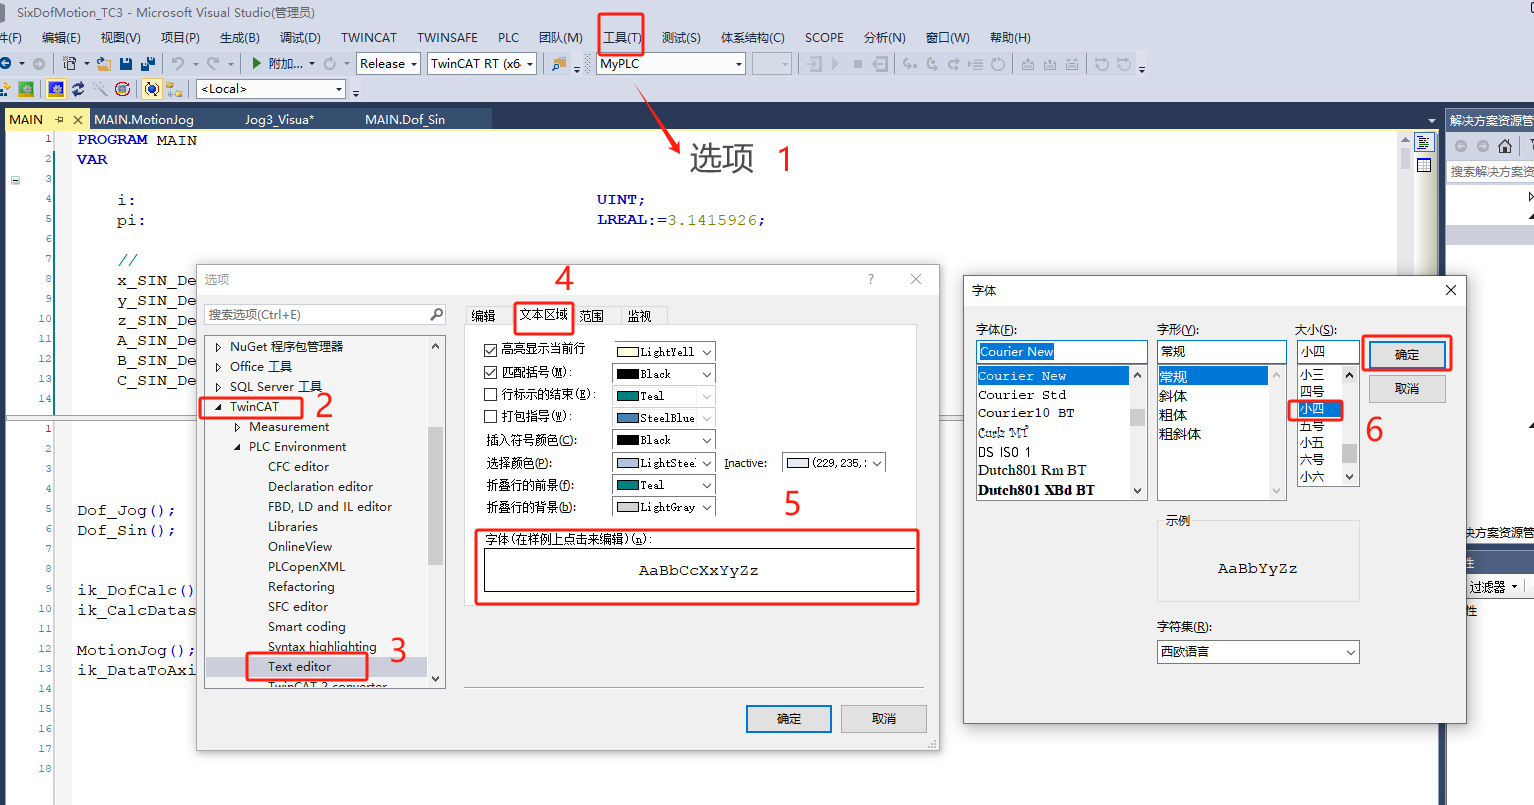The height and width of the screenshot is (805, 1534).
Task: Select Text editor in options tree
Action: 299,667
